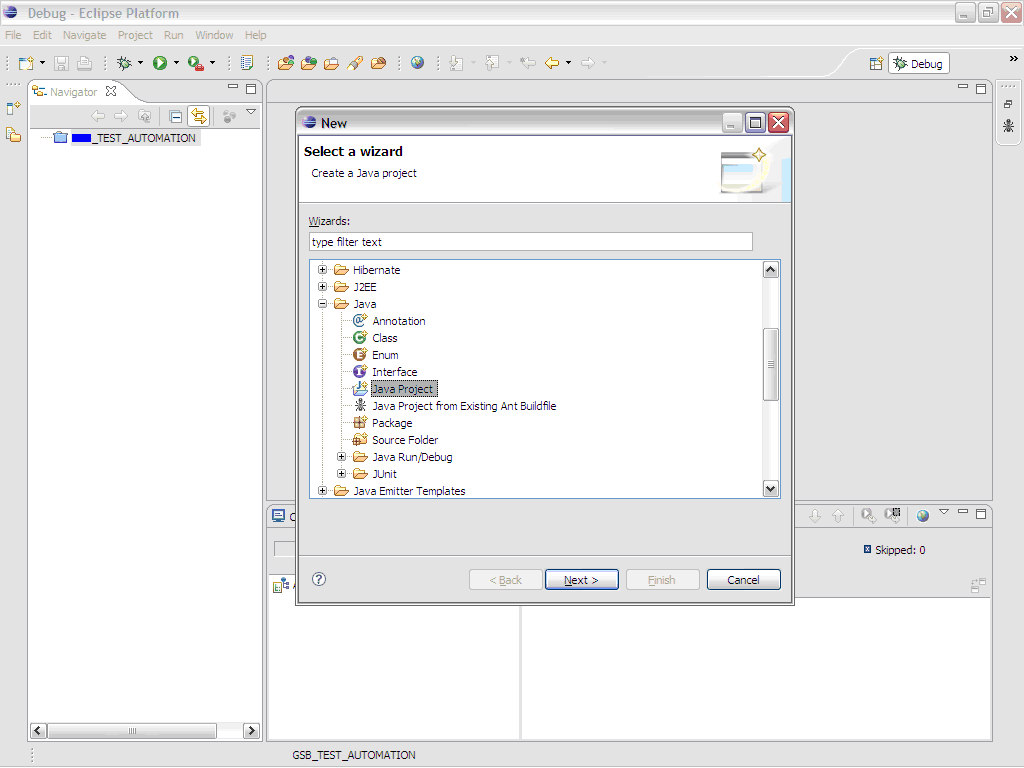Screen dimensions: 1024x768
Task: Click the web browser globe toolbar icon
Action: 417,63
